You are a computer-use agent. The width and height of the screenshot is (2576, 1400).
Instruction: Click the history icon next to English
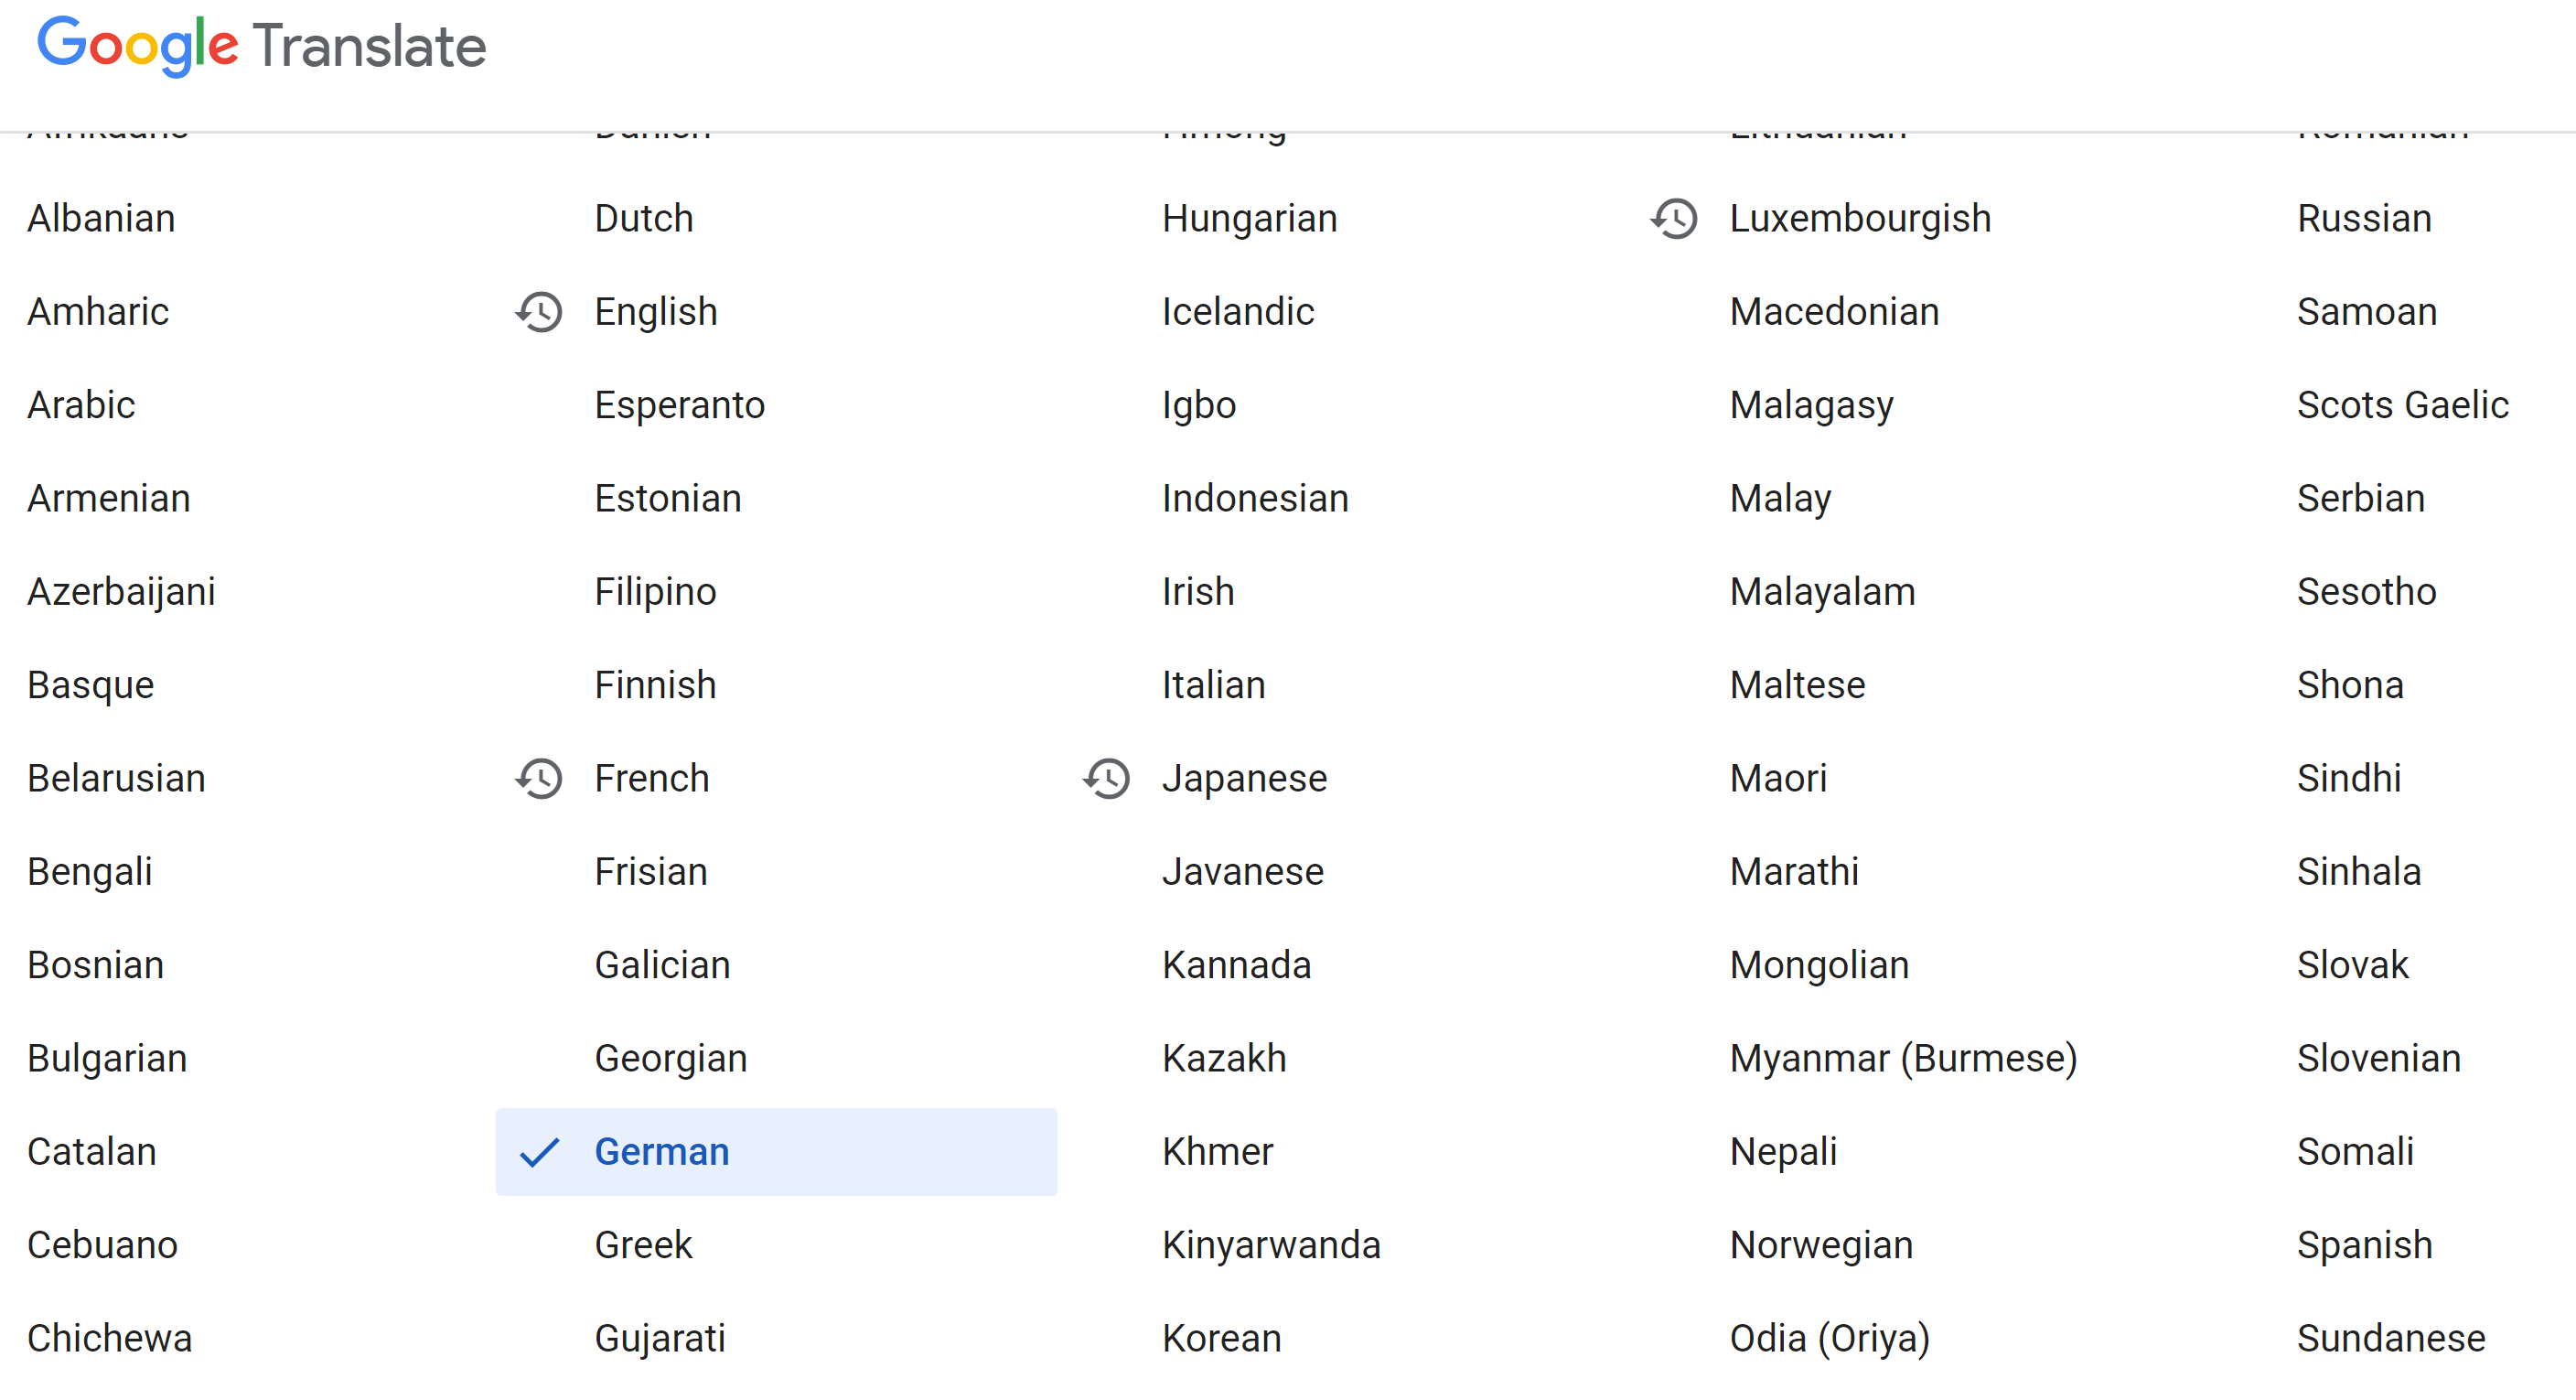pos(539,312)
